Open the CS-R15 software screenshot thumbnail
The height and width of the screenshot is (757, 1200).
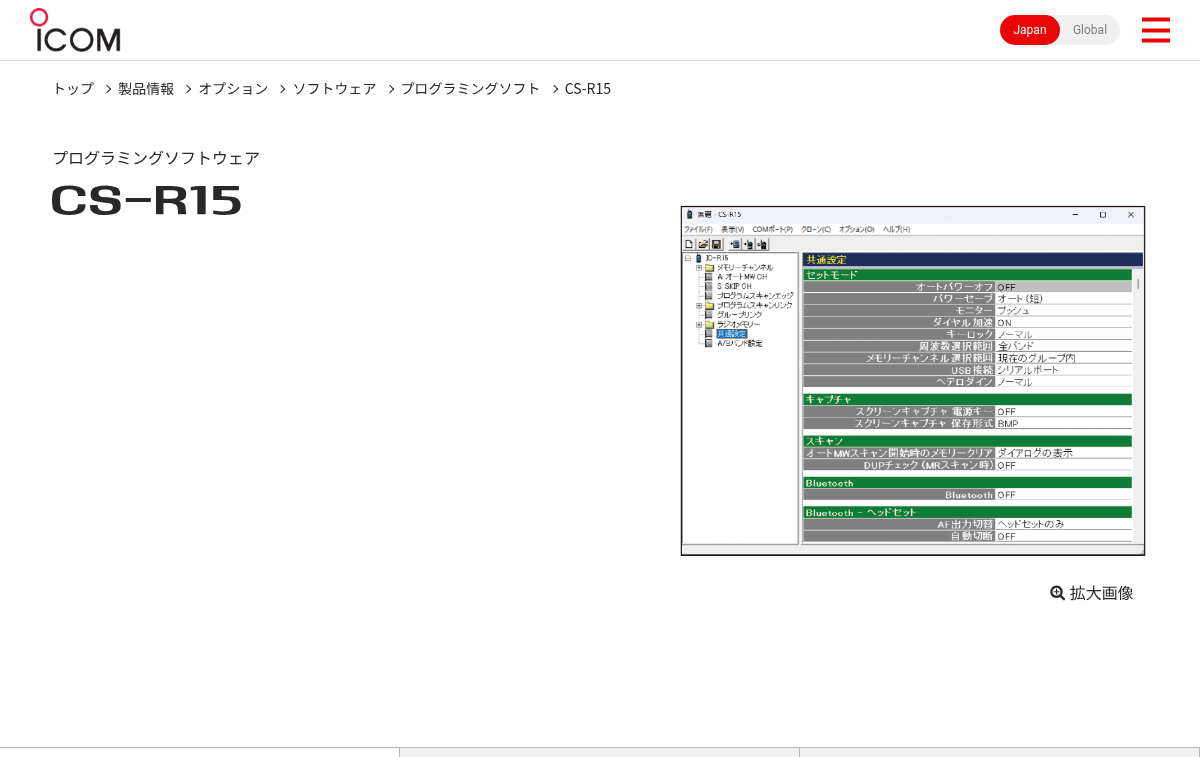[913, 381]
